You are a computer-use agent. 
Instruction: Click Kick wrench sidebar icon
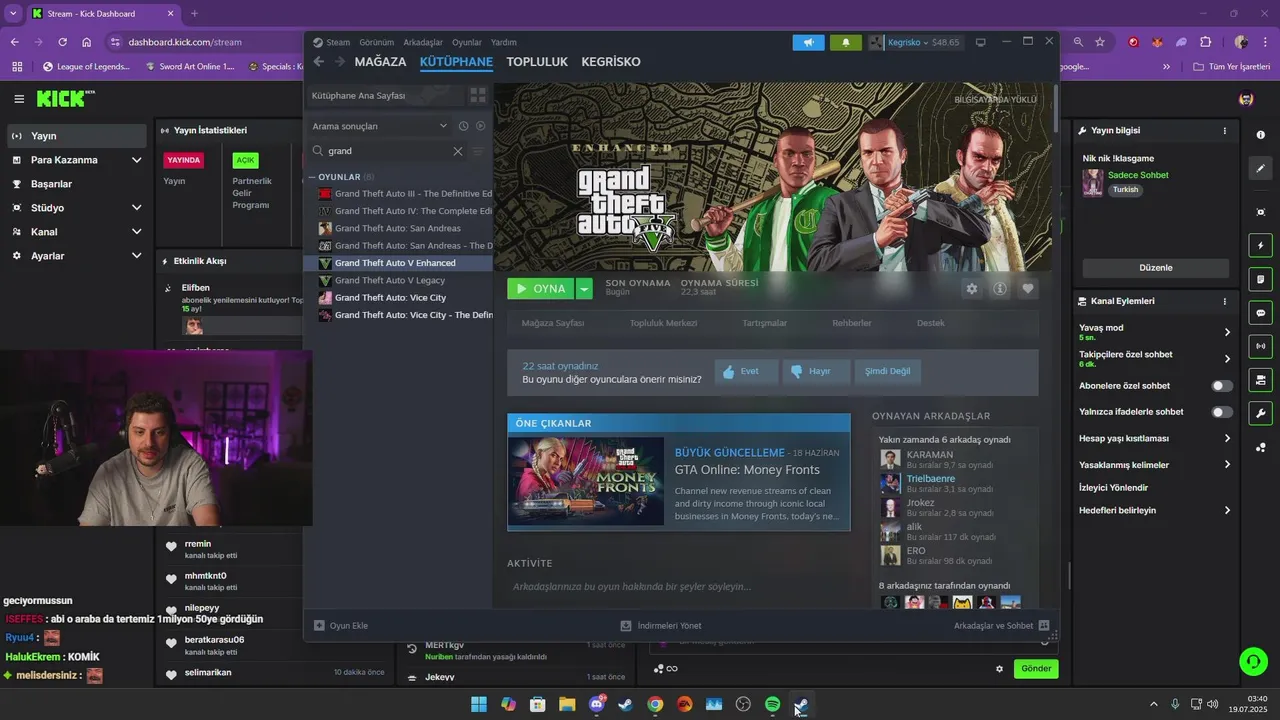(x=1260, y=413)
